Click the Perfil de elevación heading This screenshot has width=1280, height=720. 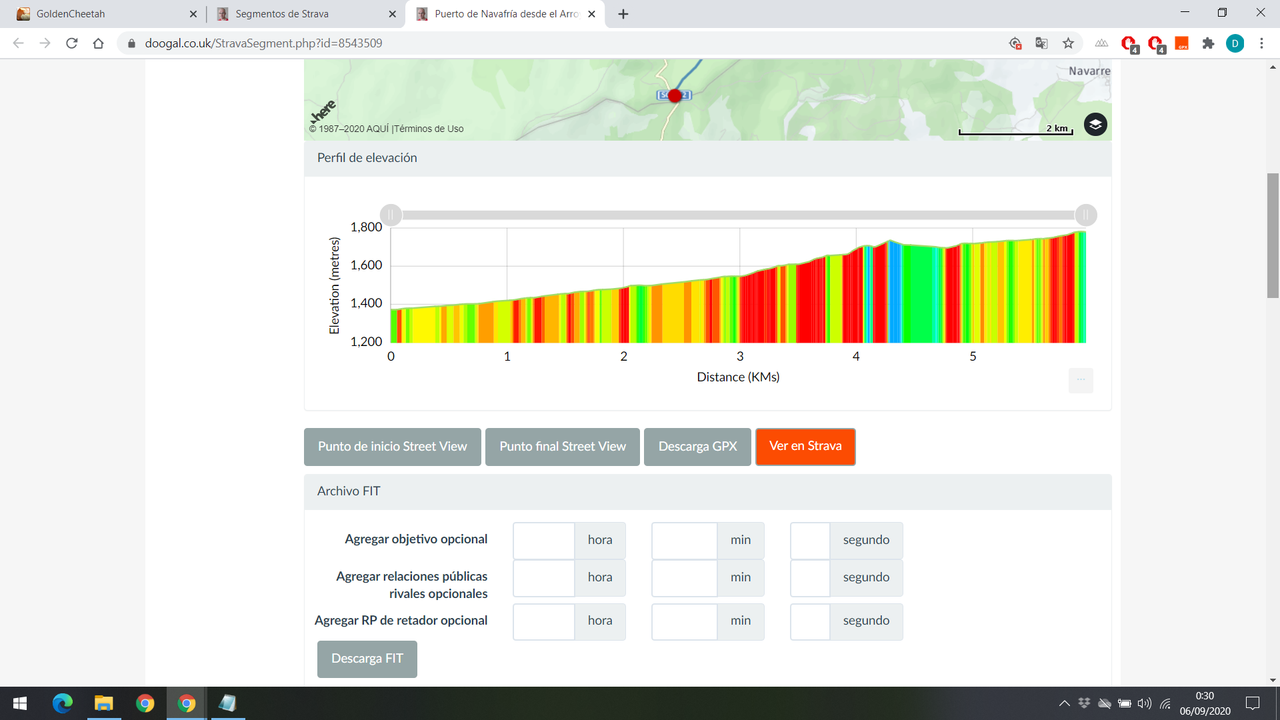367,158
